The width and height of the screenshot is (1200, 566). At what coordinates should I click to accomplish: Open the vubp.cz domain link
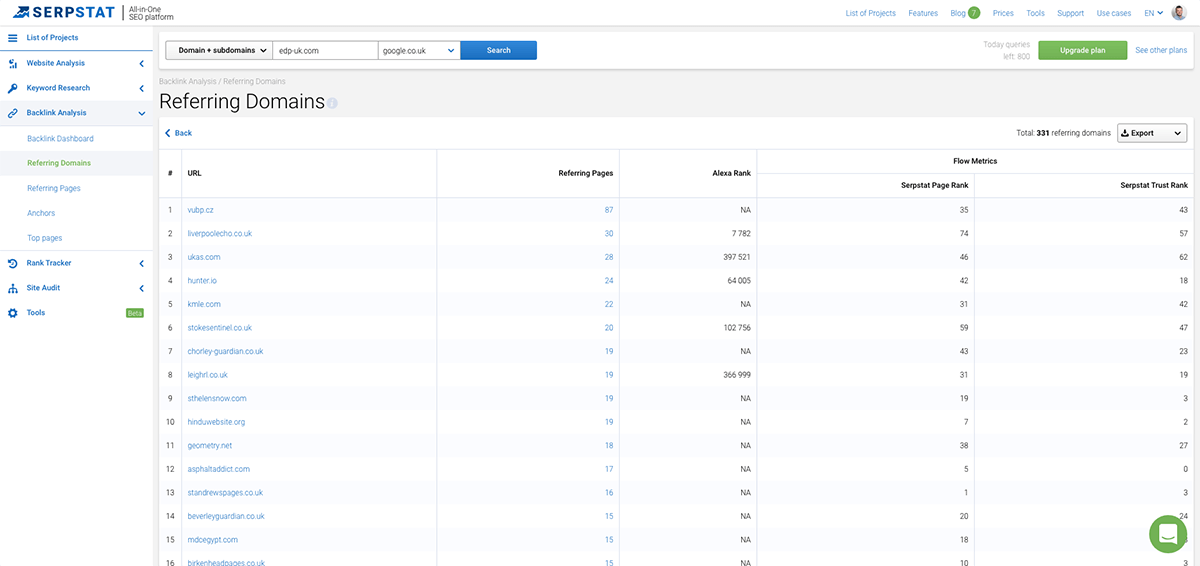(x=200, y=210)
